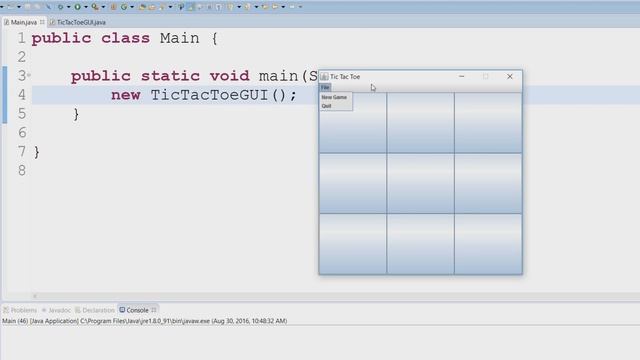Click the center Tic Tac Toe cell

point(420,183)
